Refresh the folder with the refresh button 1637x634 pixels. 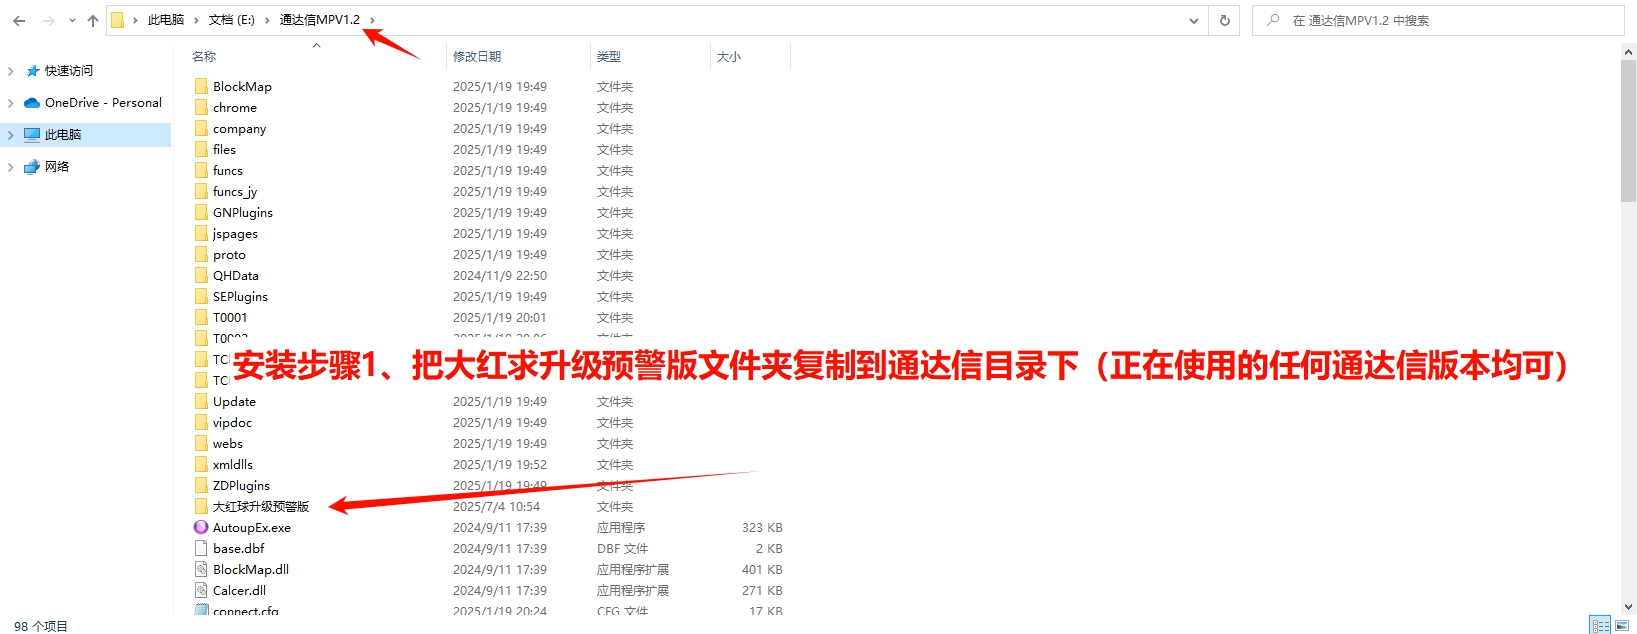(1224, 20)
